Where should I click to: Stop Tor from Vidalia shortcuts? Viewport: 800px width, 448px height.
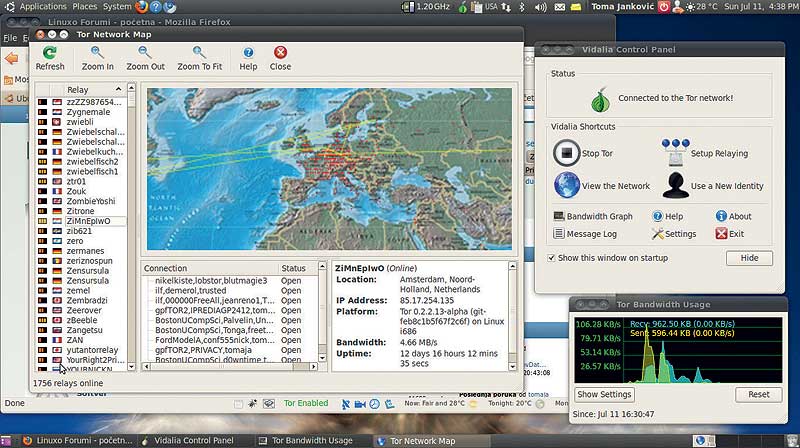coord(583,153)
